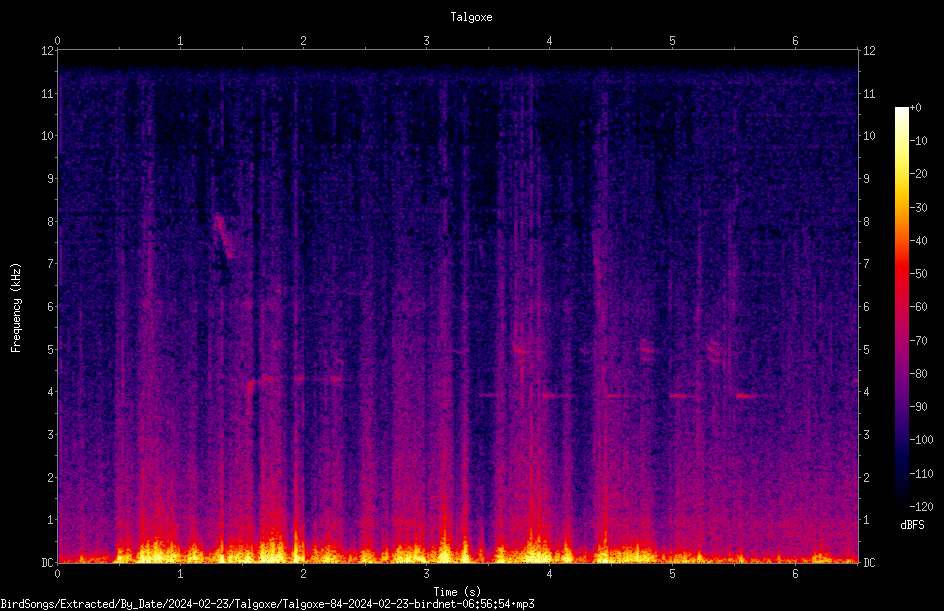Click the file path text at bottom
944x611 pixels.
(267, 604)
